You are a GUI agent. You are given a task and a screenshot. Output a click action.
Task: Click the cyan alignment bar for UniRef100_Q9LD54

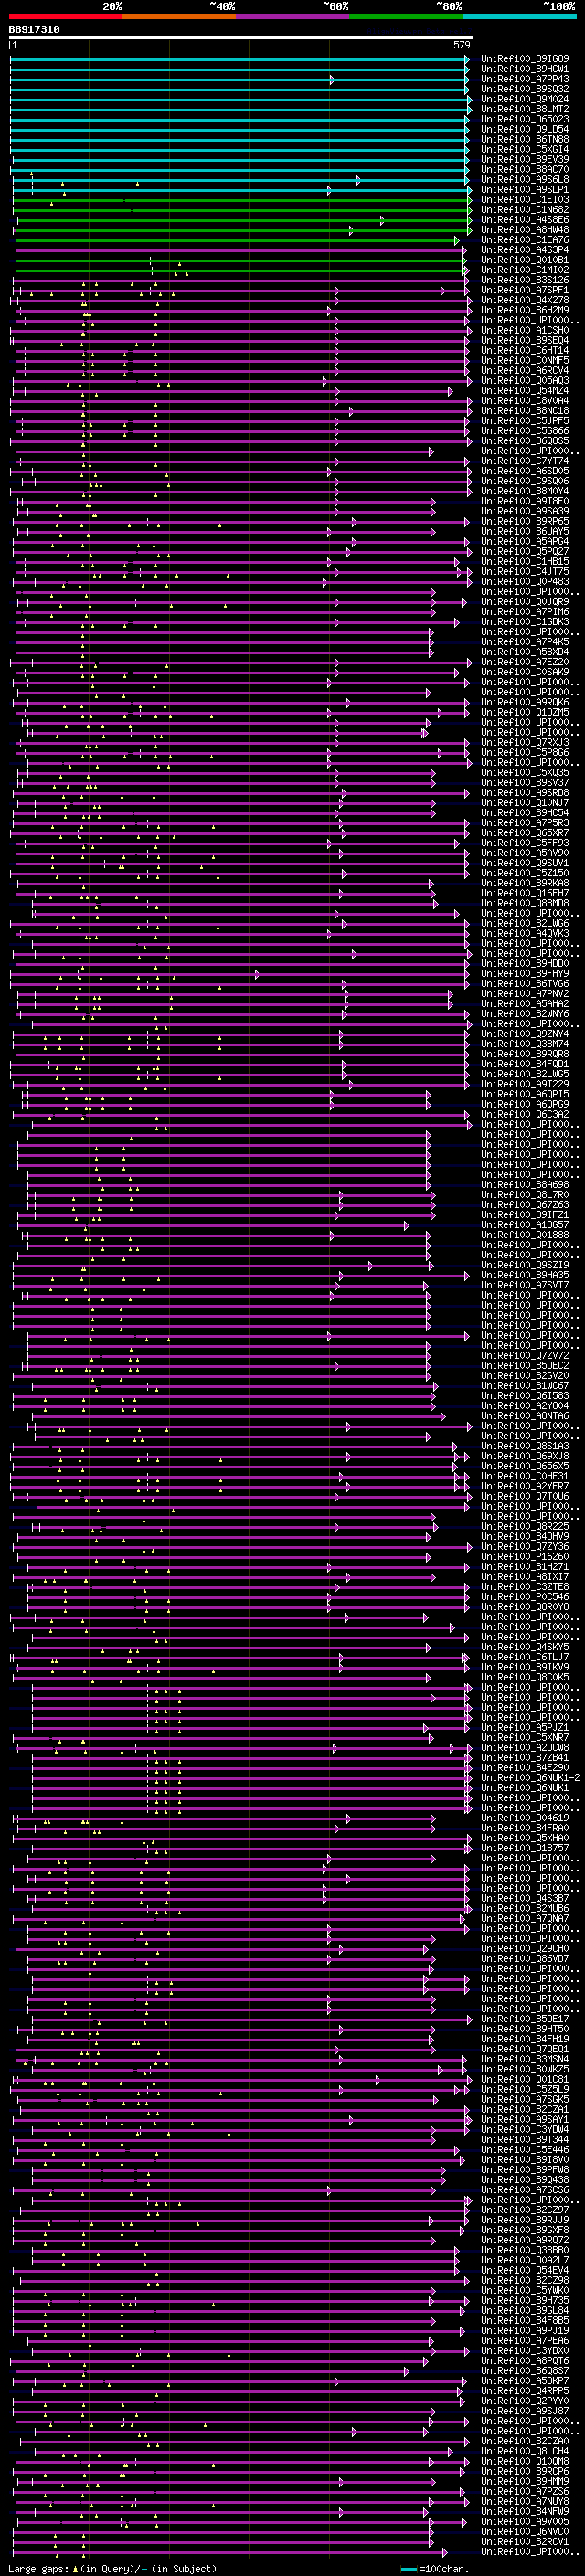(239, 129)
